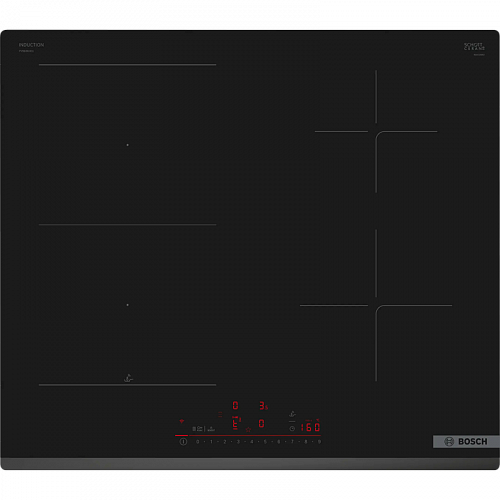The width and height of the screenshot is (500, 500).
Task: Select the lower-right zone display showing 0
Action: pyautogui.click(x=262, y=423)
